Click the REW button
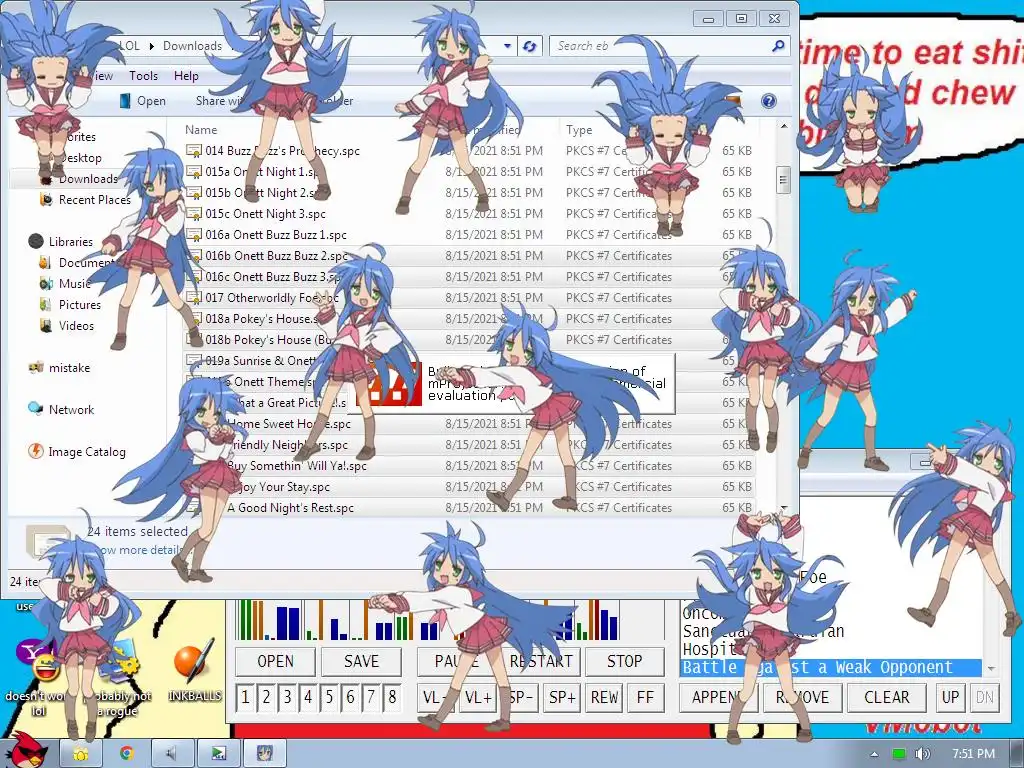Viewport: 1024px width, 768px height. [604, 697]
